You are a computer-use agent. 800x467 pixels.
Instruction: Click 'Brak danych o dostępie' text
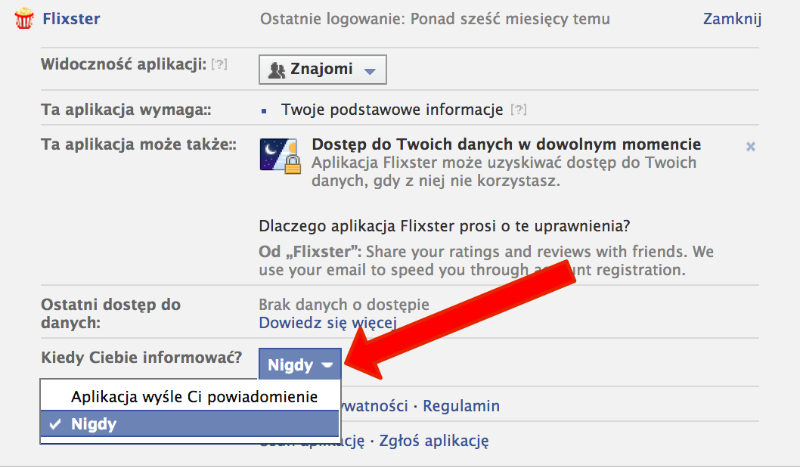coord(344,305)
